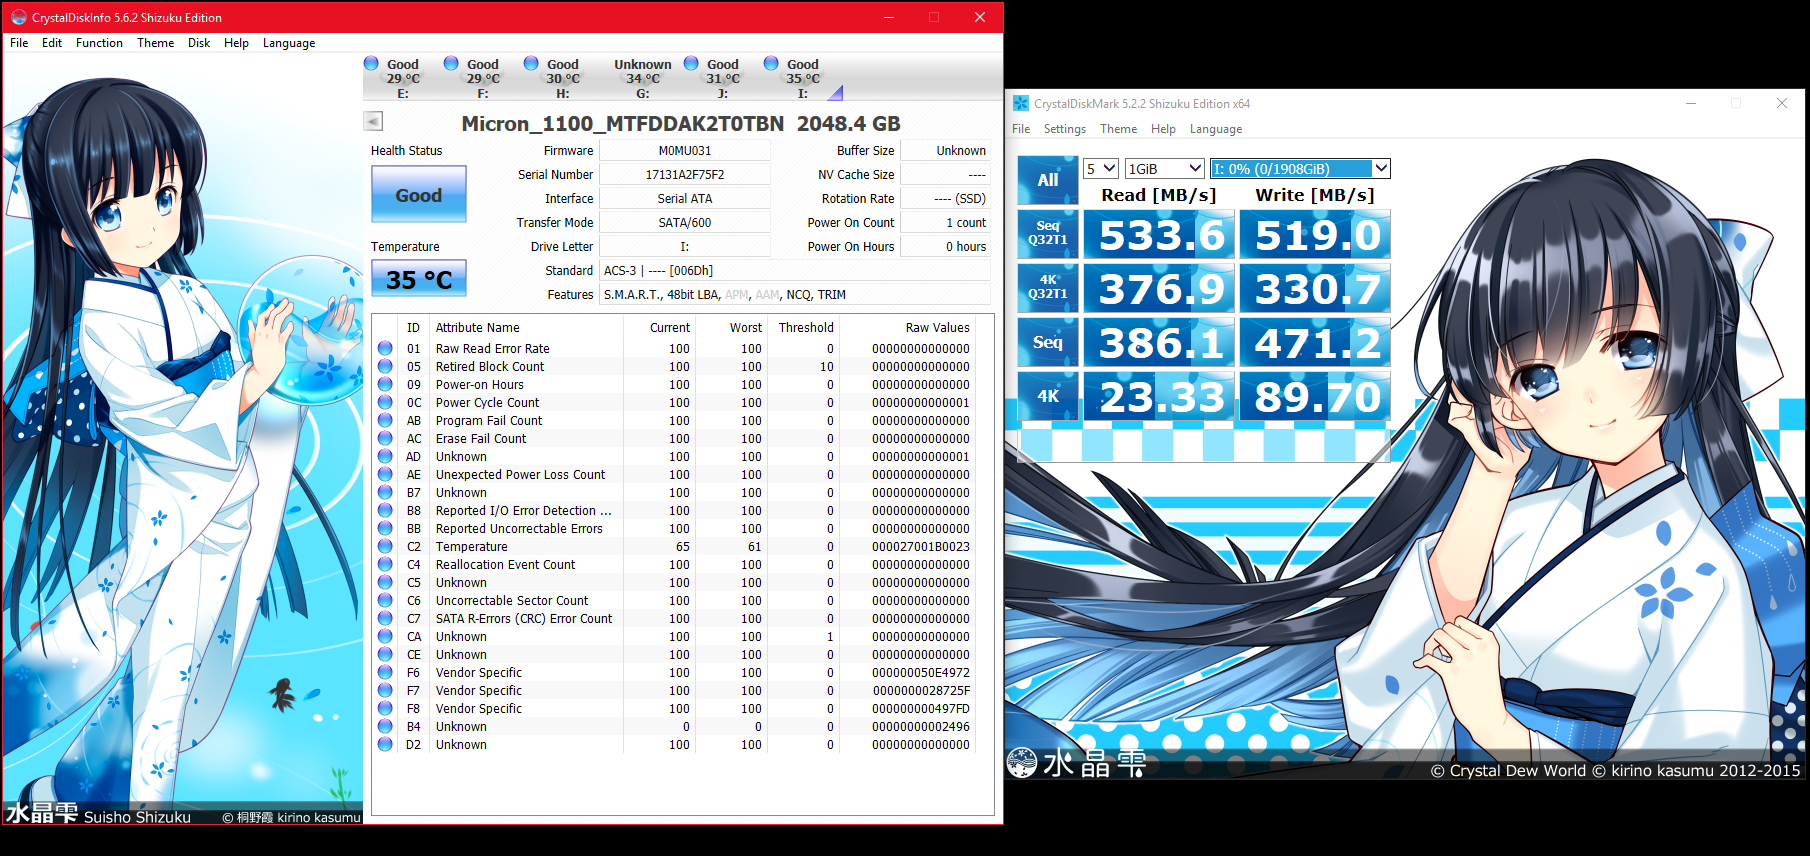This screenshot has width=1810, height=856.
Task: Click status orb of attribute ID D2
Action: 385,744
